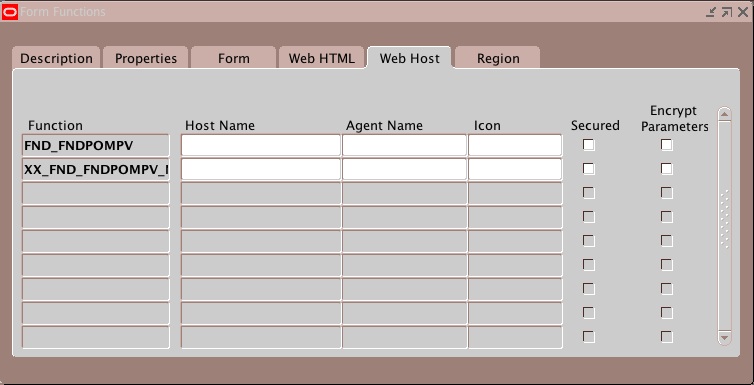This screenshot has height=385, width=754.
Task: Click the vertical scrollbar thumb grip
Action: [725, 219]
